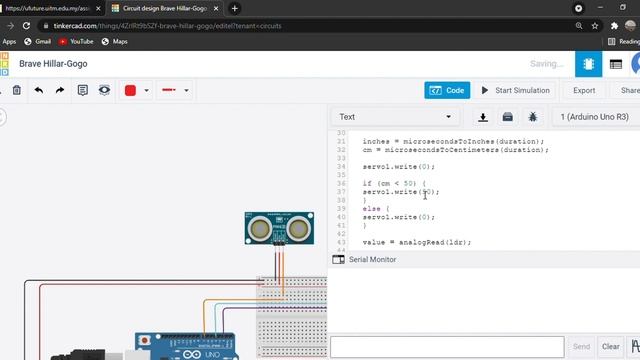Image resolution: width=640 pixels, height=360 pixels.
Task: Undo the last action
Action: 39,90
